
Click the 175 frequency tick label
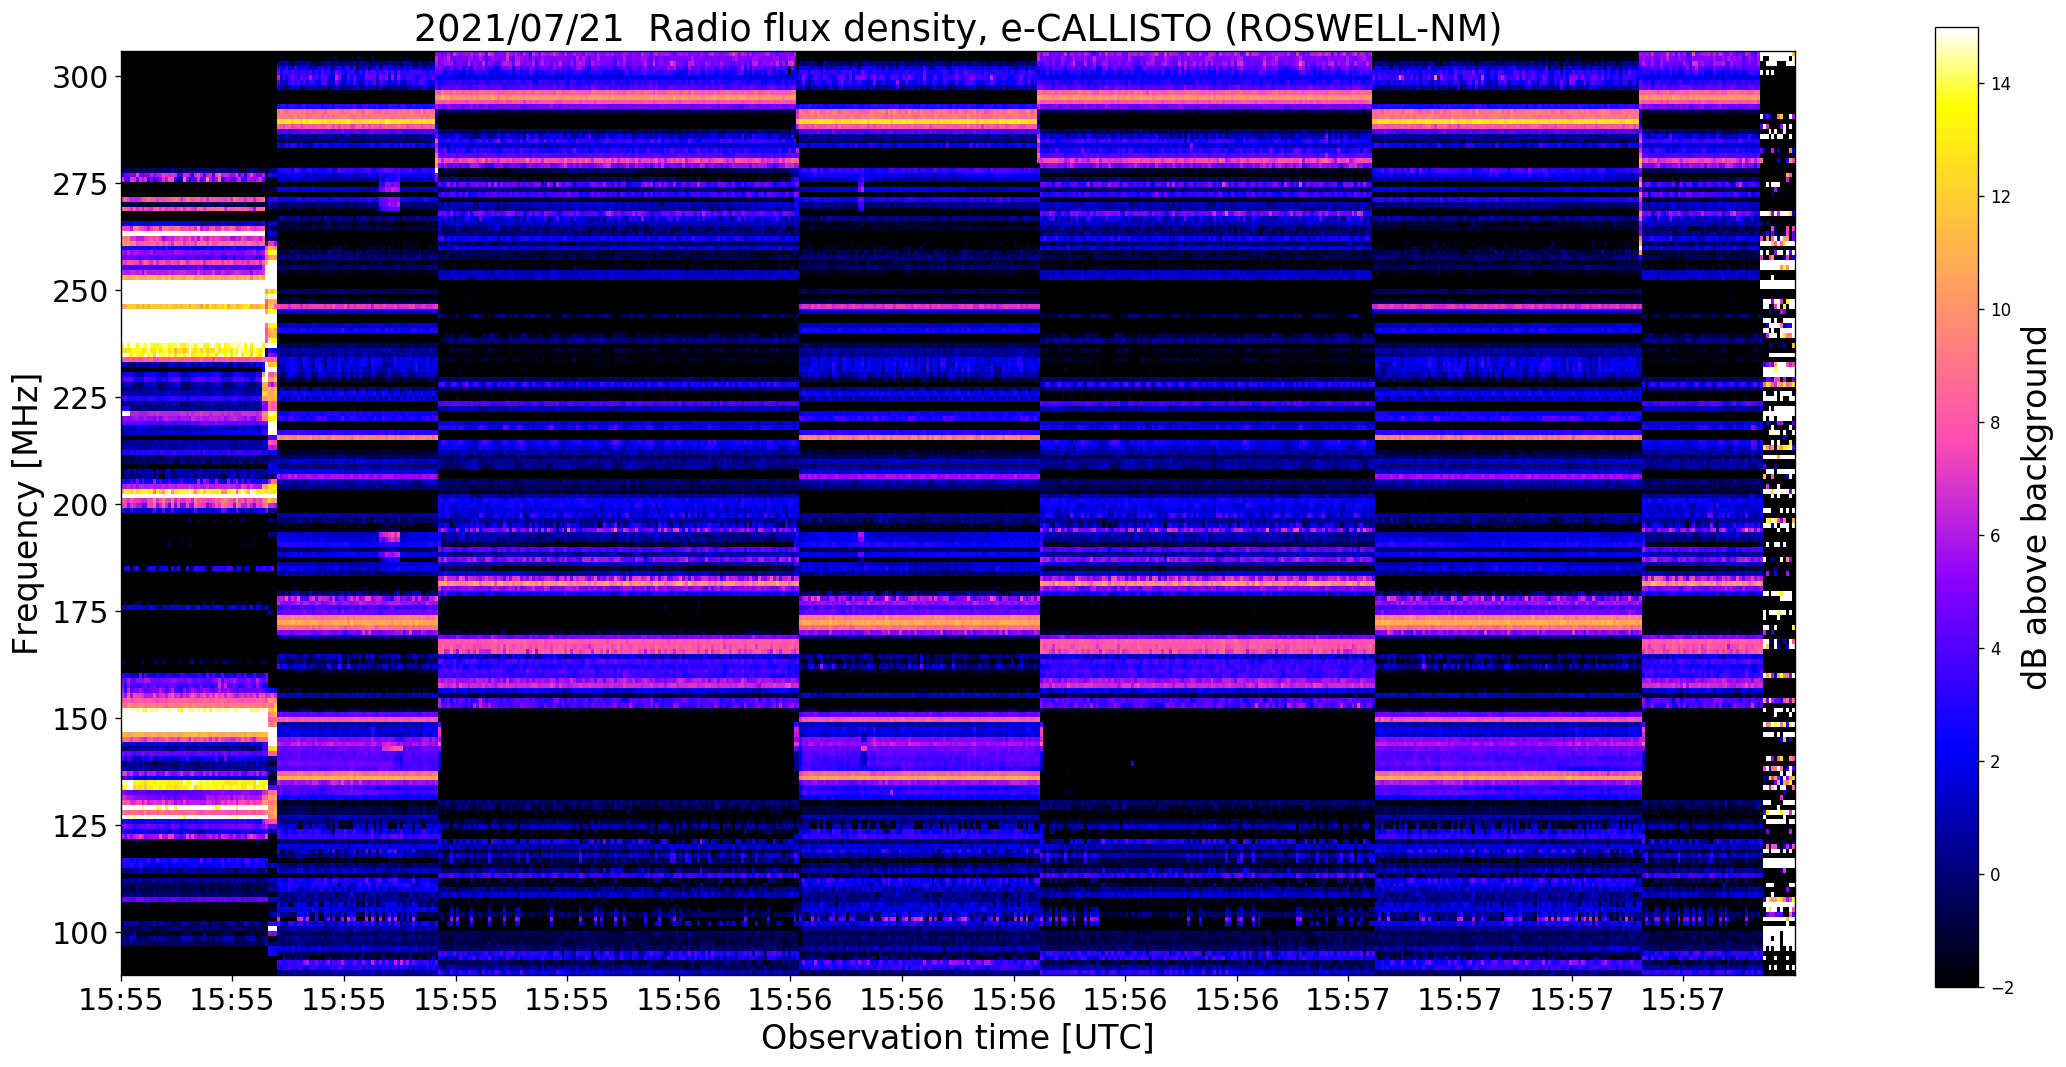point(82,612)
